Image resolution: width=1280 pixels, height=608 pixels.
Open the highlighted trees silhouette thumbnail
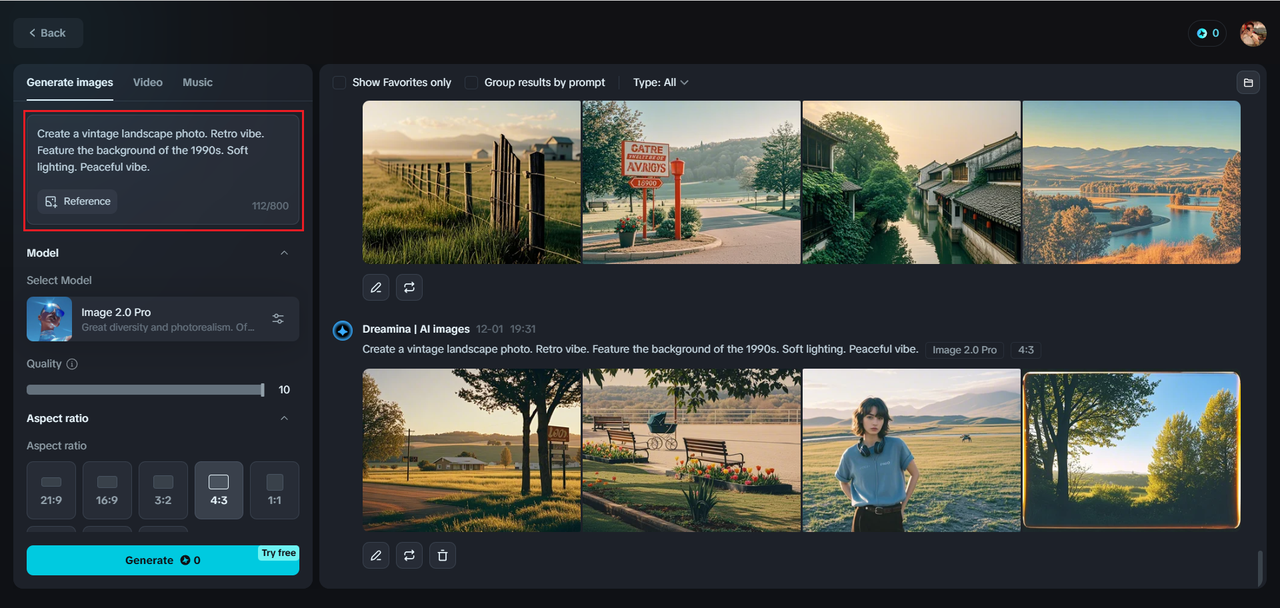[1131, 450]
